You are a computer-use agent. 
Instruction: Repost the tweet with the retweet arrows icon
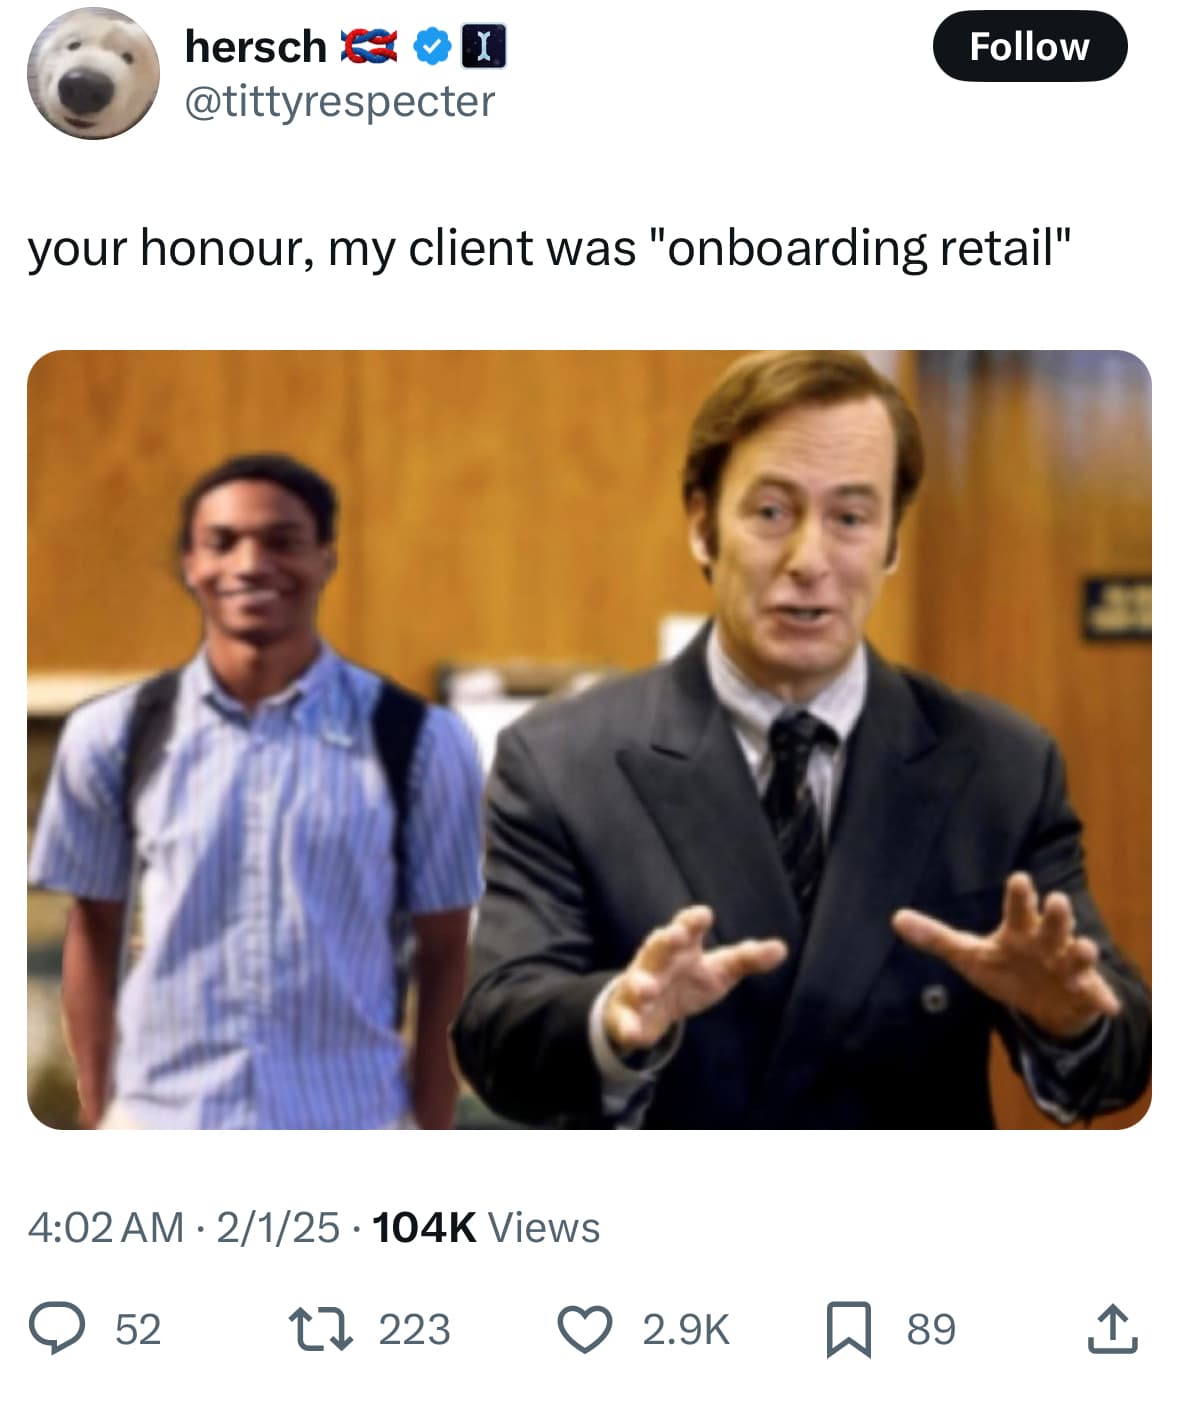pyautogui.click(x=319, y=1330)
